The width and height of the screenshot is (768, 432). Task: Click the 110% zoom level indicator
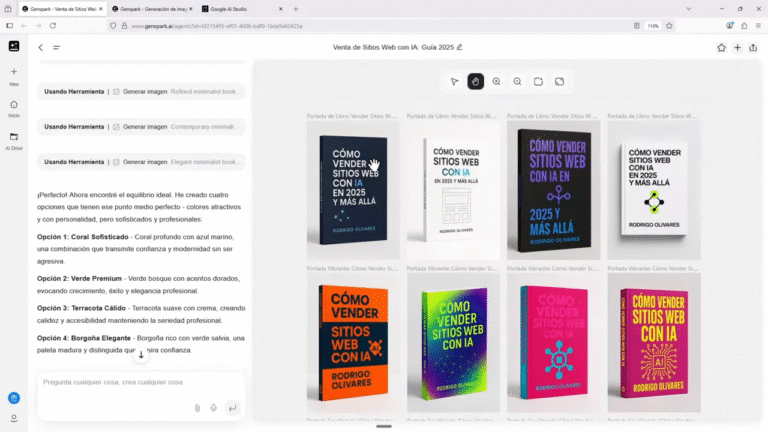pos(653,26)
